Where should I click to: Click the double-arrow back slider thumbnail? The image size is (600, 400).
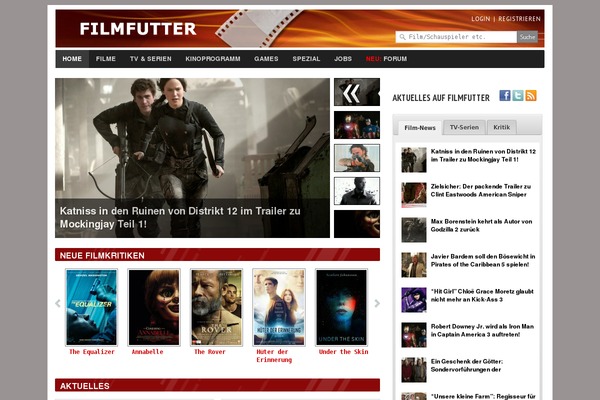pyautogui.click(x=357, y=92)
